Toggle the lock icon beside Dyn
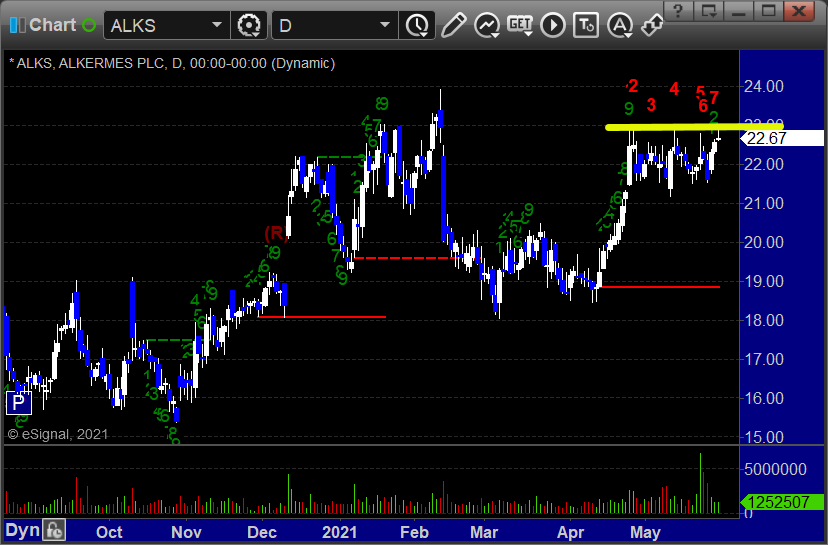 (x=54, y=530)
